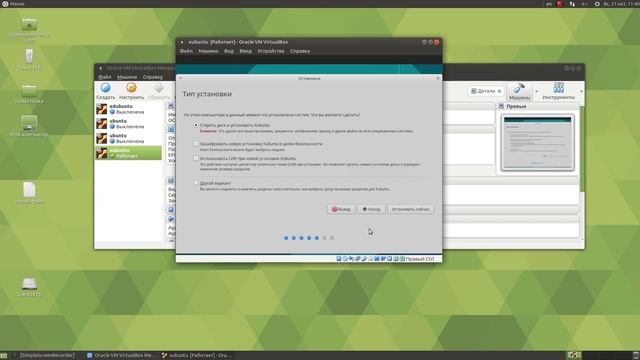Click clock in top panel
The width and height of the screenshot is (640, 360).
click(621, 4)
